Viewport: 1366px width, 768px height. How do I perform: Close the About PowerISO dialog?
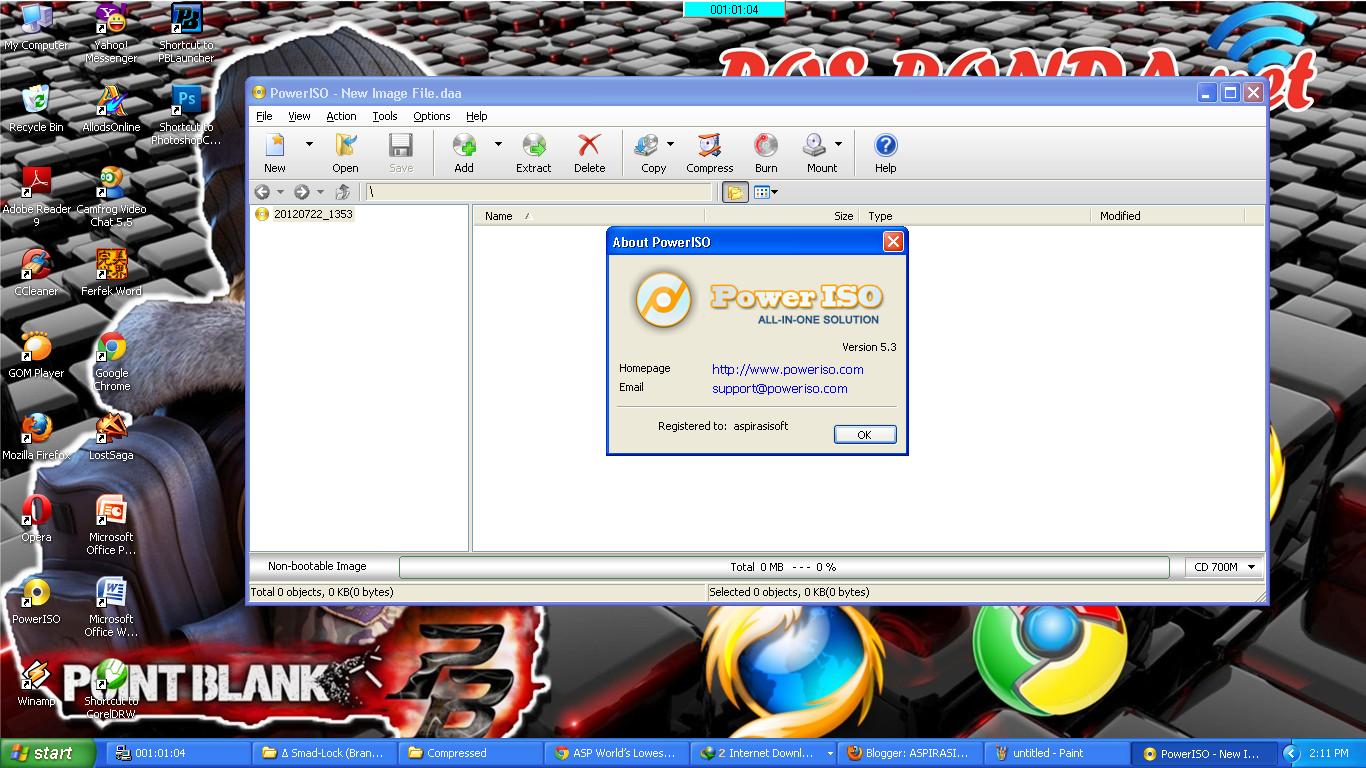893,241
